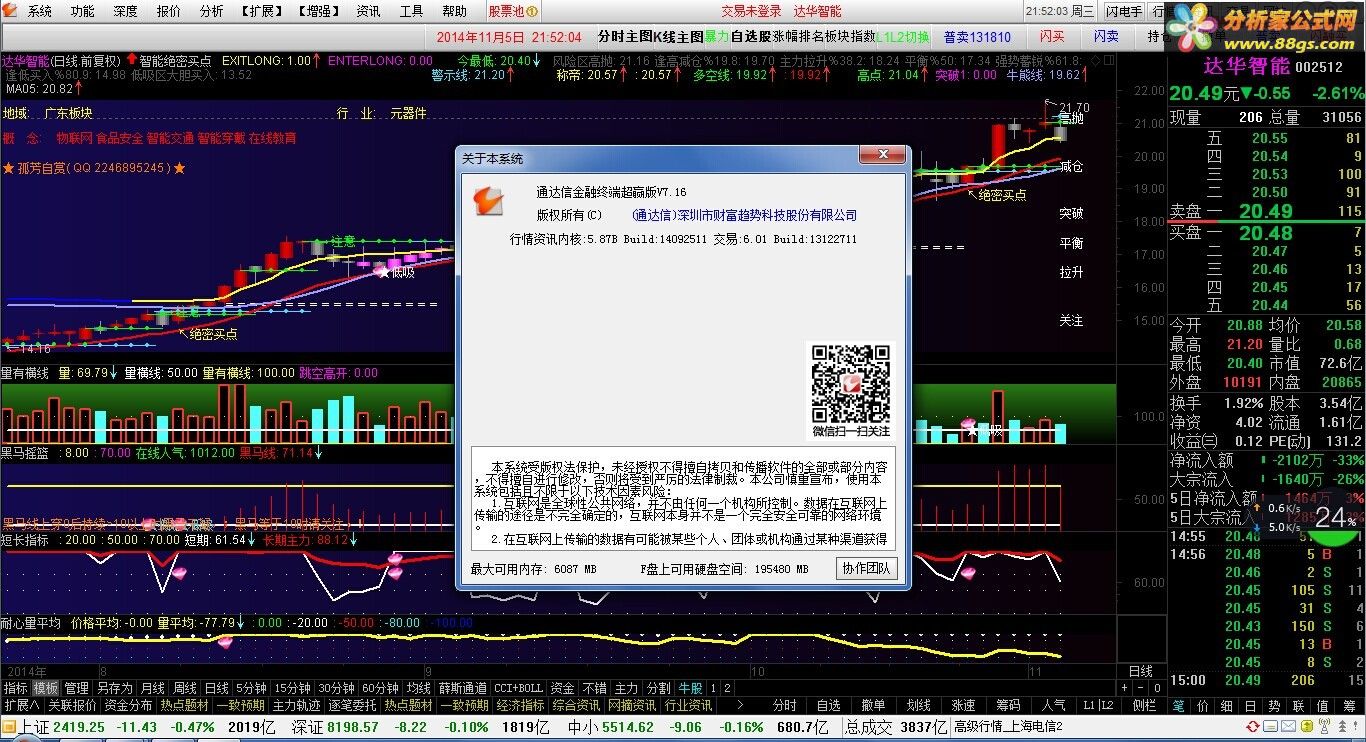Click the 资金分布 tab
Image resolution: width=1366 pixels, height=742 pixels.
point(128,705)
